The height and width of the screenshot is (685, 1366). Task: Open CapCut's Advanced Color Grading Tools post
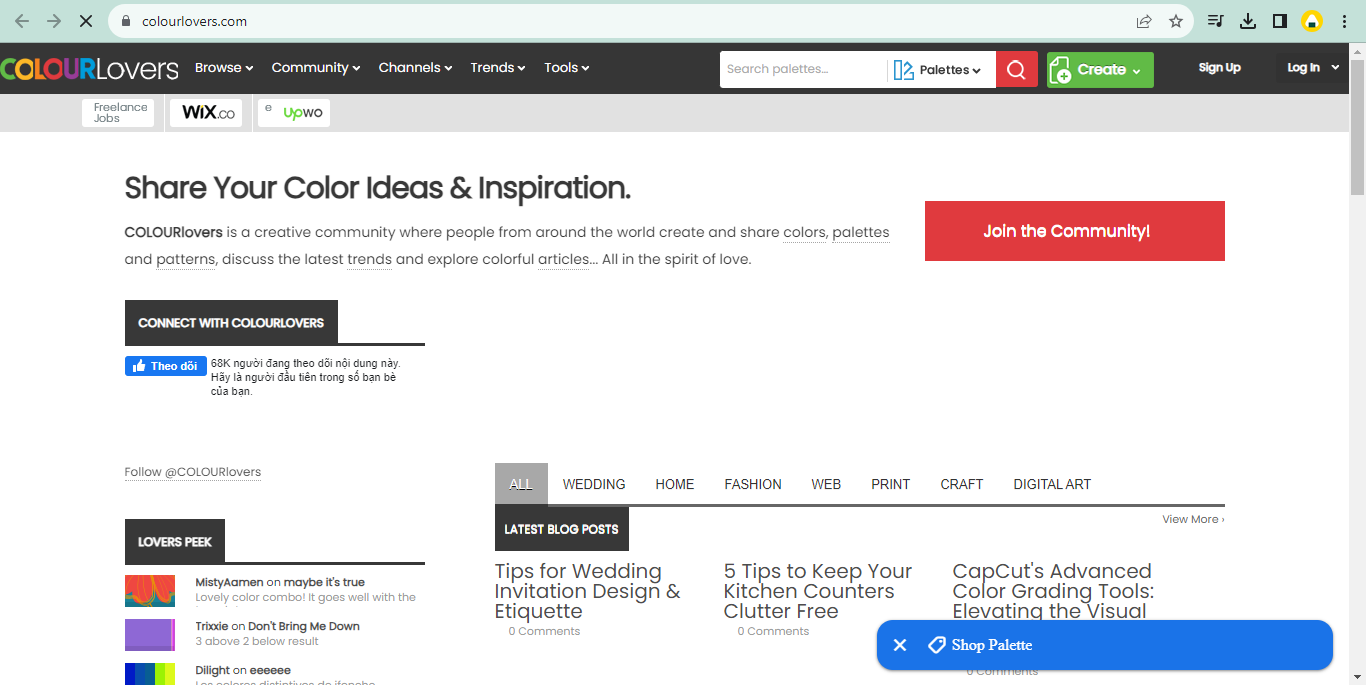tap(1053, 591)
